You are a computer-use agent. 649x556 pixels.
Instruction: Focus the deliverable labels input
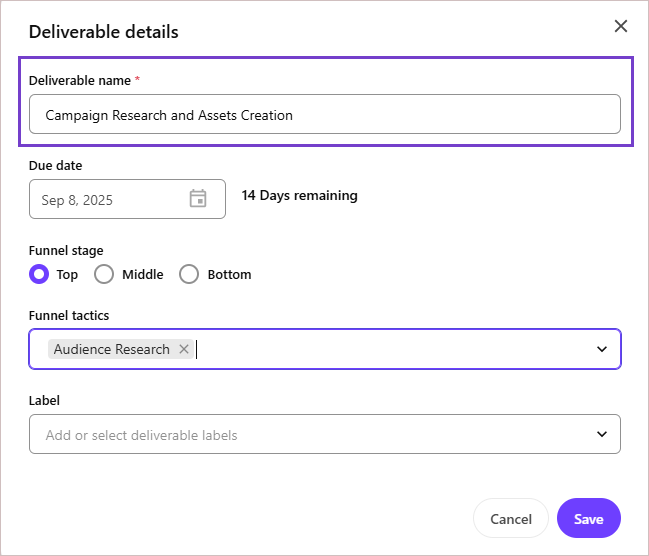tap(325, 434)
